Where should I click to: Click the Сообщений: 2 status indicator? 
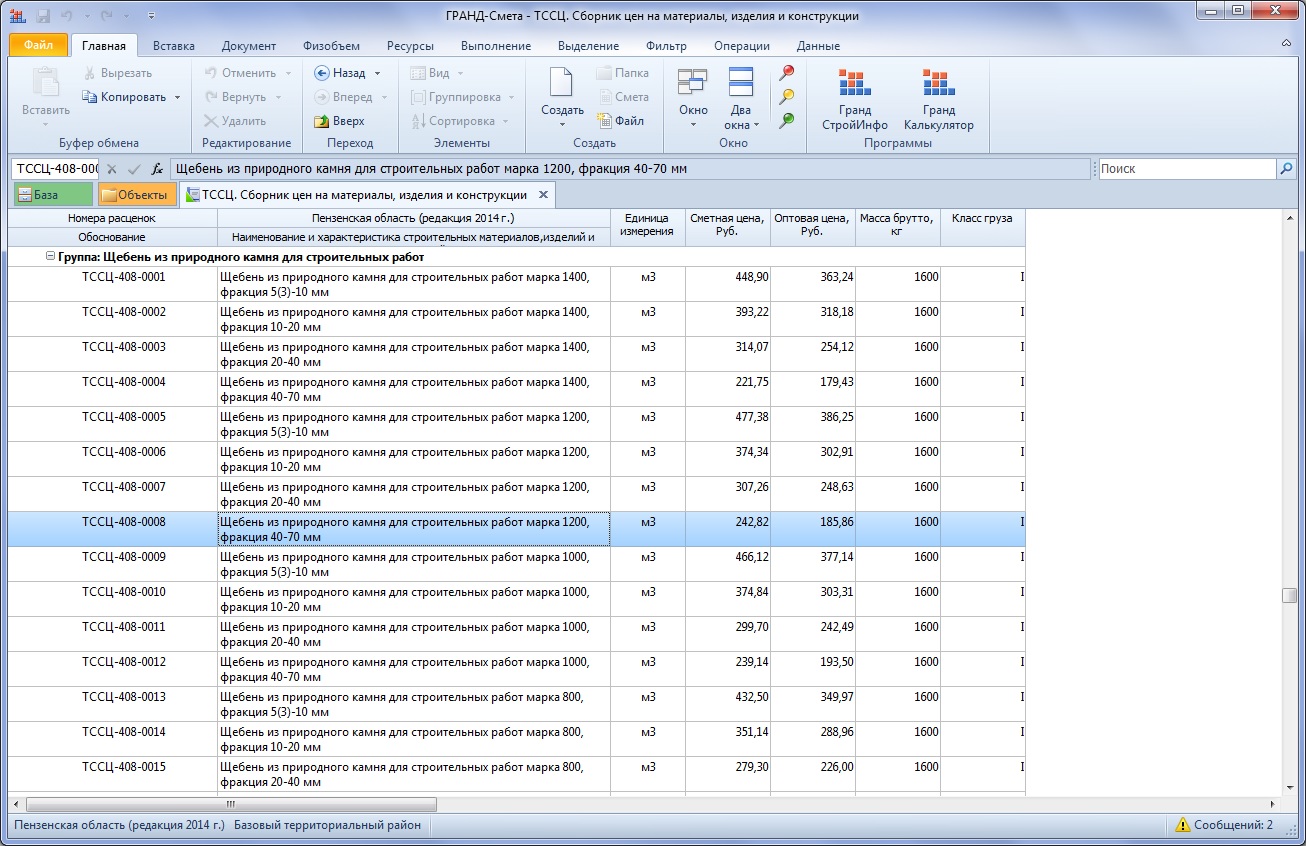(1224, 825)
